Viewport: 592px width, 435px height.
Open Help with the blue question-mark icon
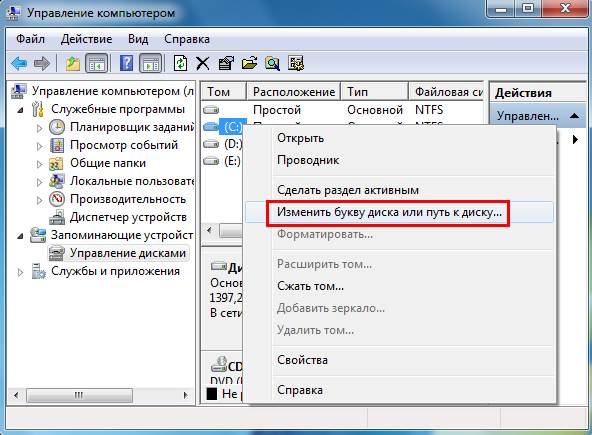click(126, 63)
